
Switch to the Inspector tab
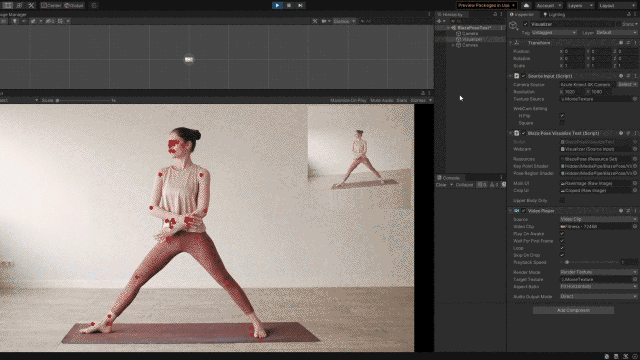coord(522,14)
